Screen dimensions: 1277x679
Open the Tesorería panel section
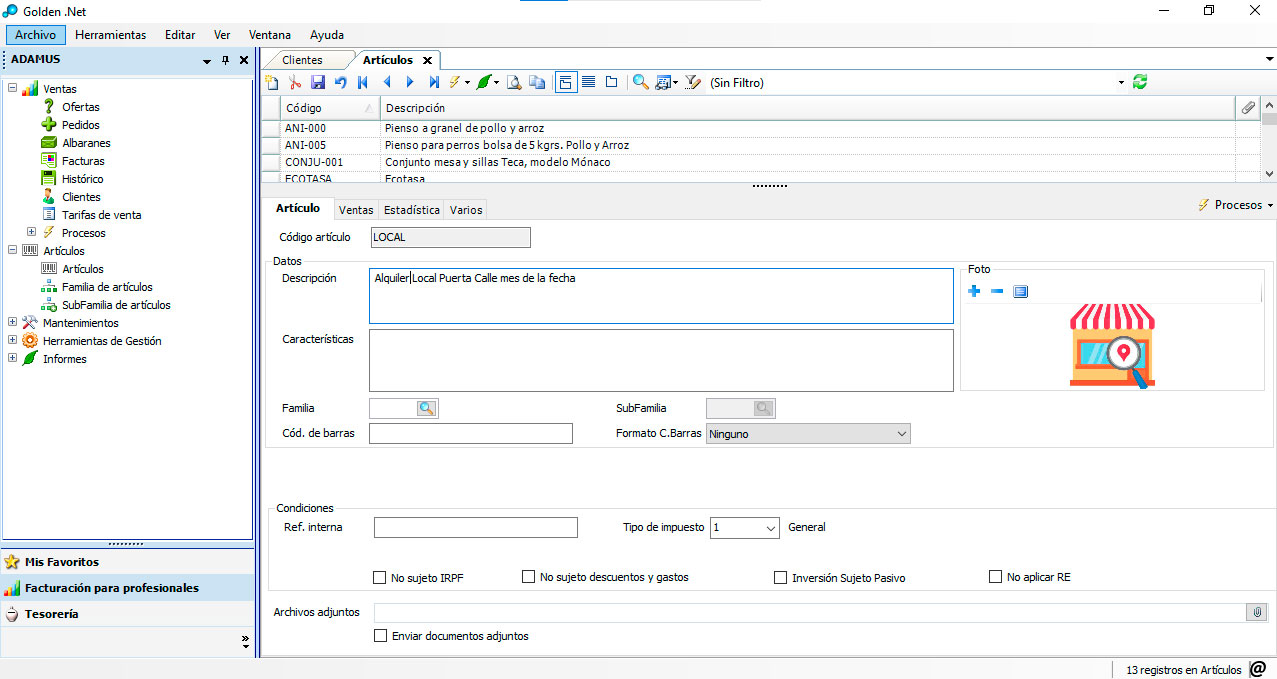coord(52,614)
